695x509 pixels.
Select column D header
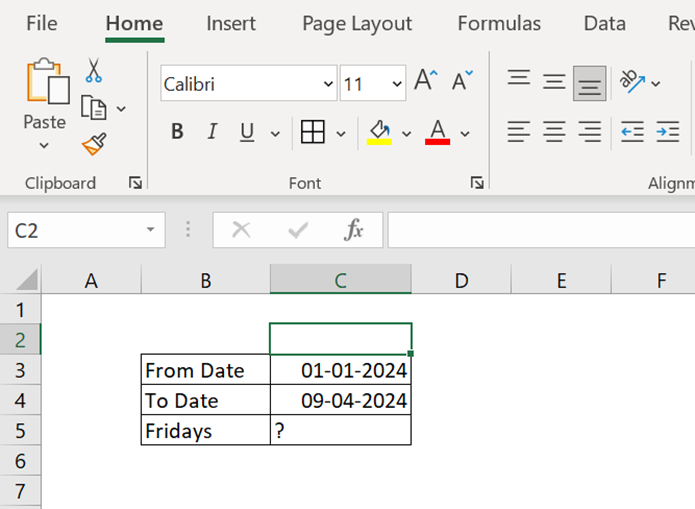461,279
